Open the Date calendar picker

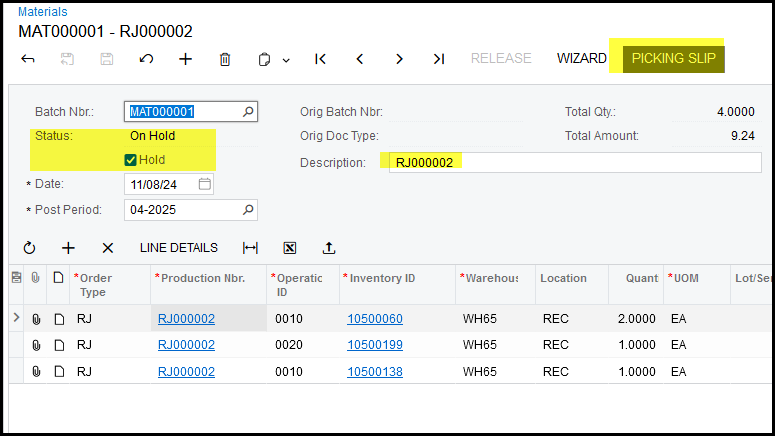pos(205,184)
